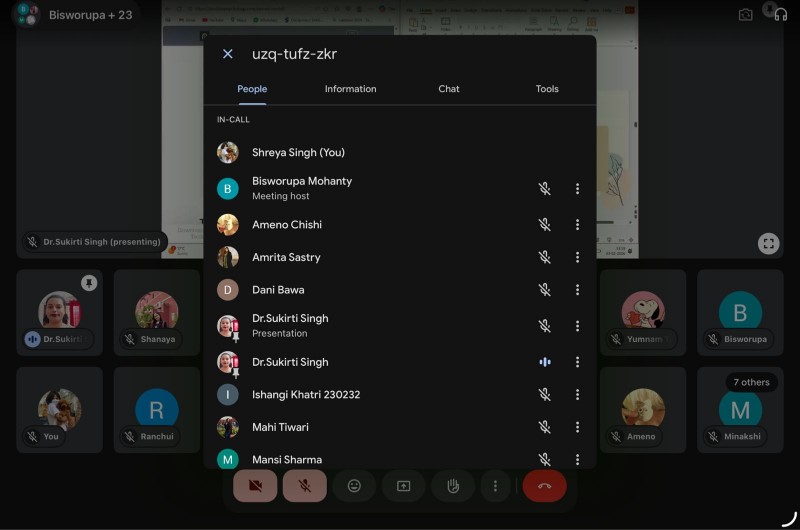Close the meeting details panel

click(x=227, y=54)
